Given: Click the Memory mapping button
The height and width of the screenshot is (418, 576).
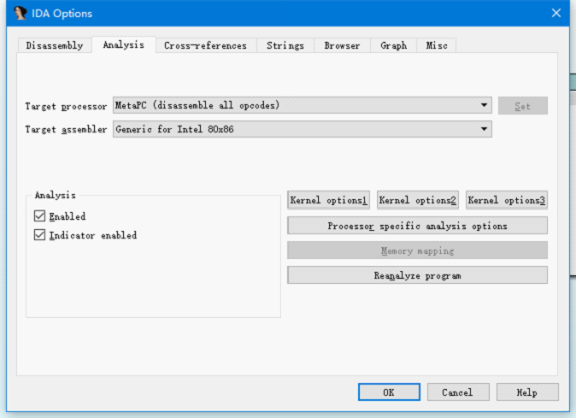Looking at the screenshot, I should pos(417,251).
